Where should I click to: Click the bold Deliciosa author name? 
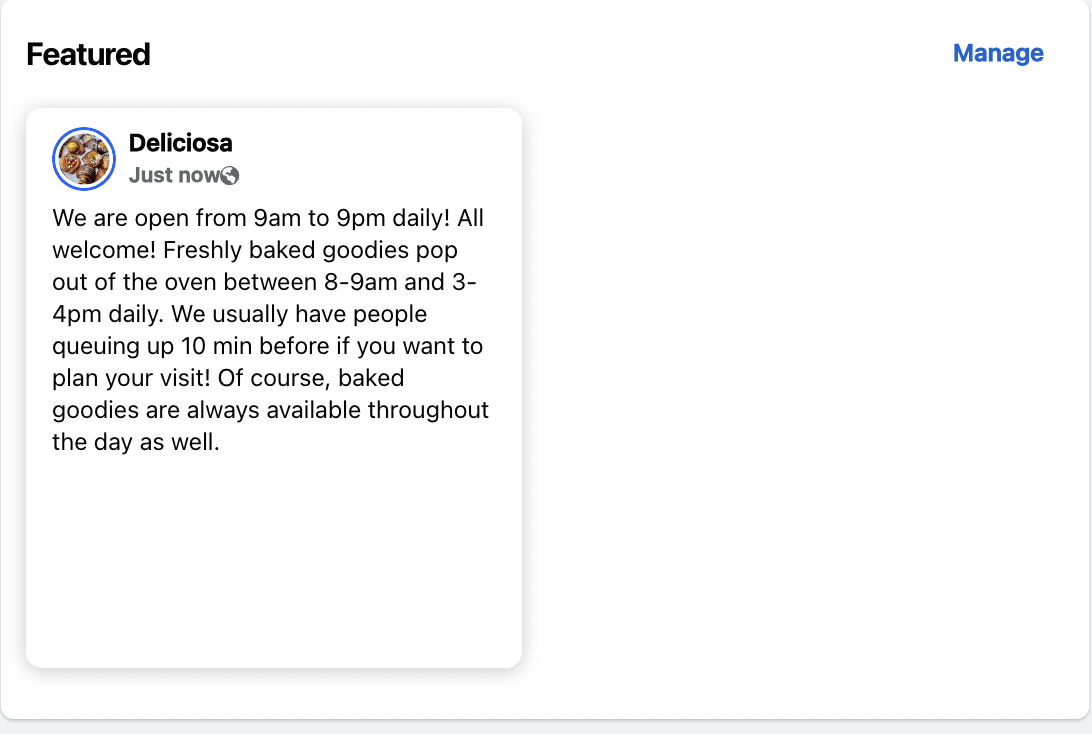point(180,142)
